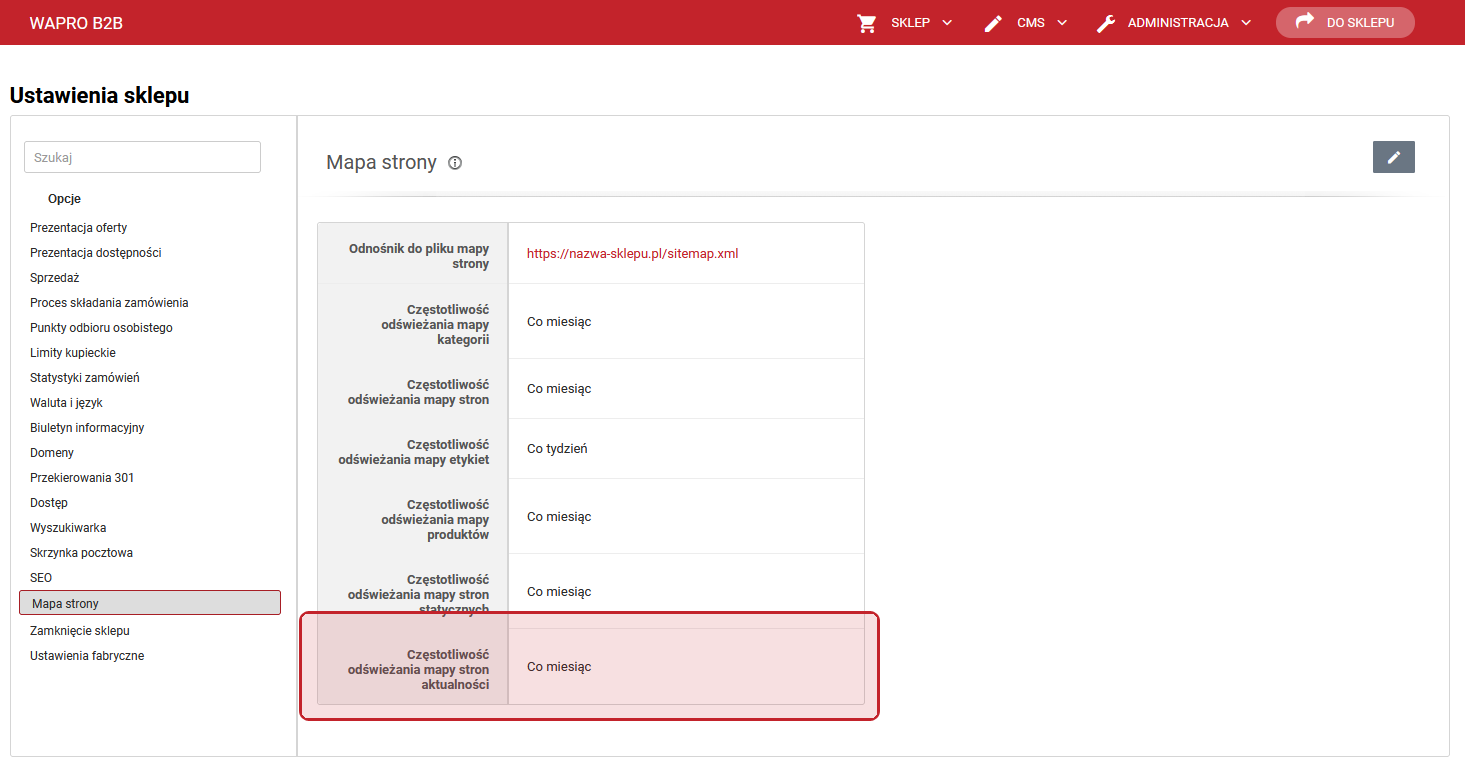This screenshot has width=1465, height=782.
Task: Select Przekierowania 301 option
Action: point(82,478)
